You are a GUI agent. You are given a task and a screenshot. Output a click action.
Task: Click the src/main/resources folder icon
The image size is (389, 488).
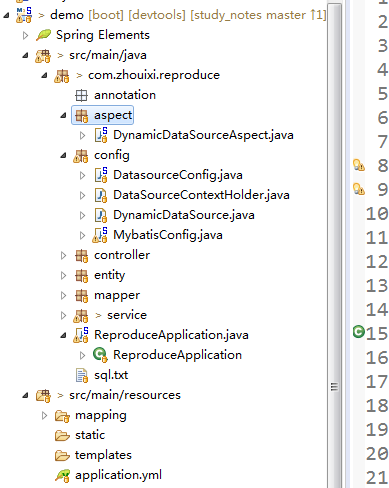coord(43,396)
